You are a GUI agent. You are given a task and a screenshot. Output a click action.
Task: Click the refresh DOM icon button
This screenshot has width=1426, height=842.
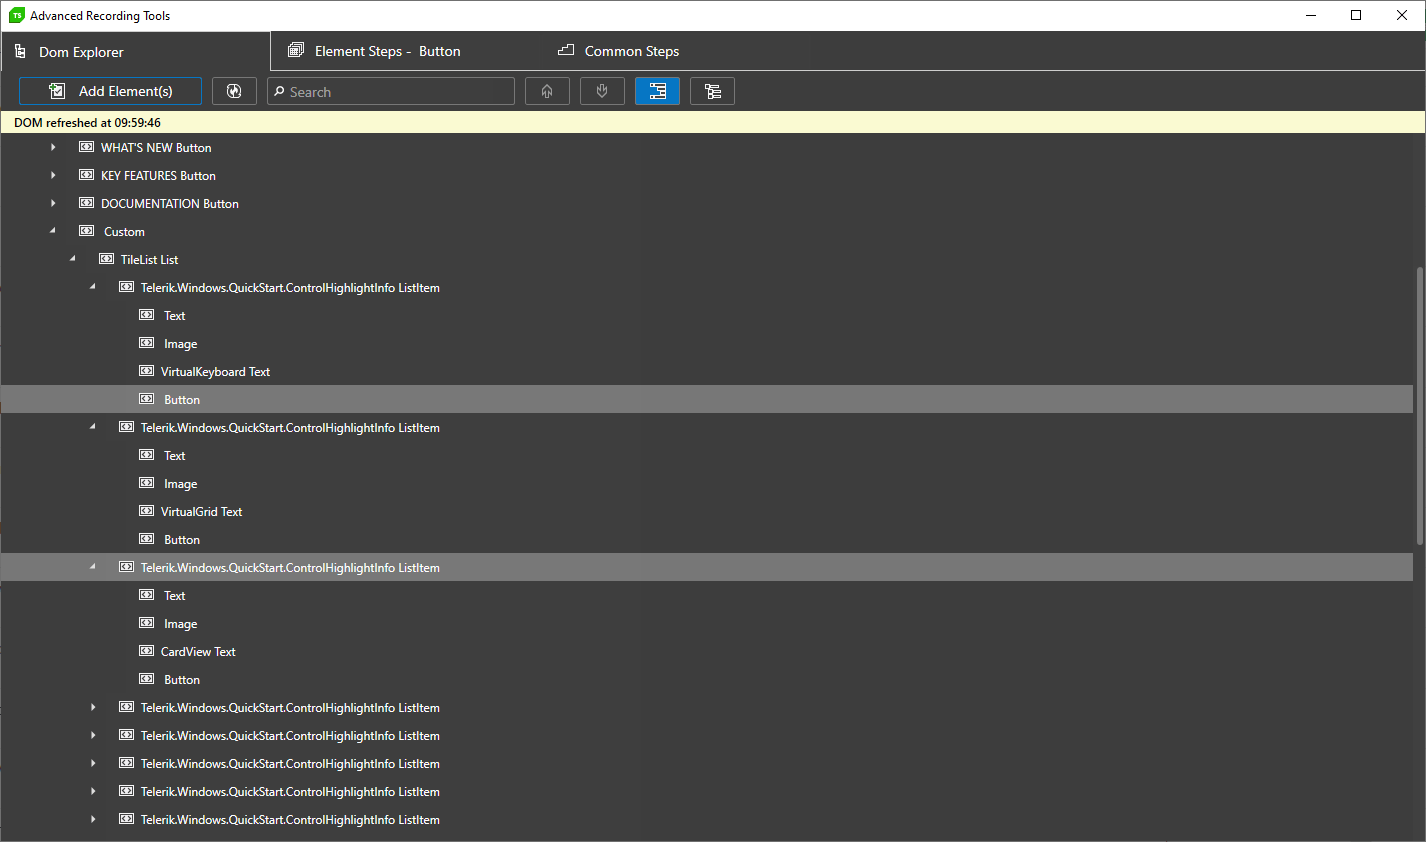point(234,91)
